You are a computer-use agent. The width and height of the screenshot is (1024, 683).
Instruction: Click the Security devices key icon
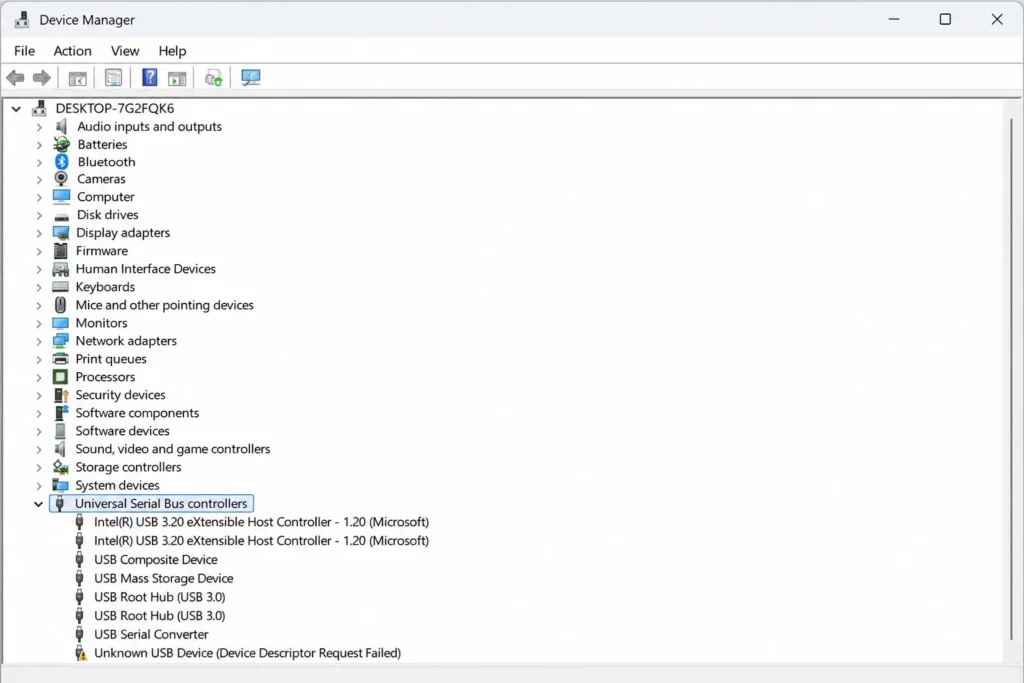coord(61,394)
